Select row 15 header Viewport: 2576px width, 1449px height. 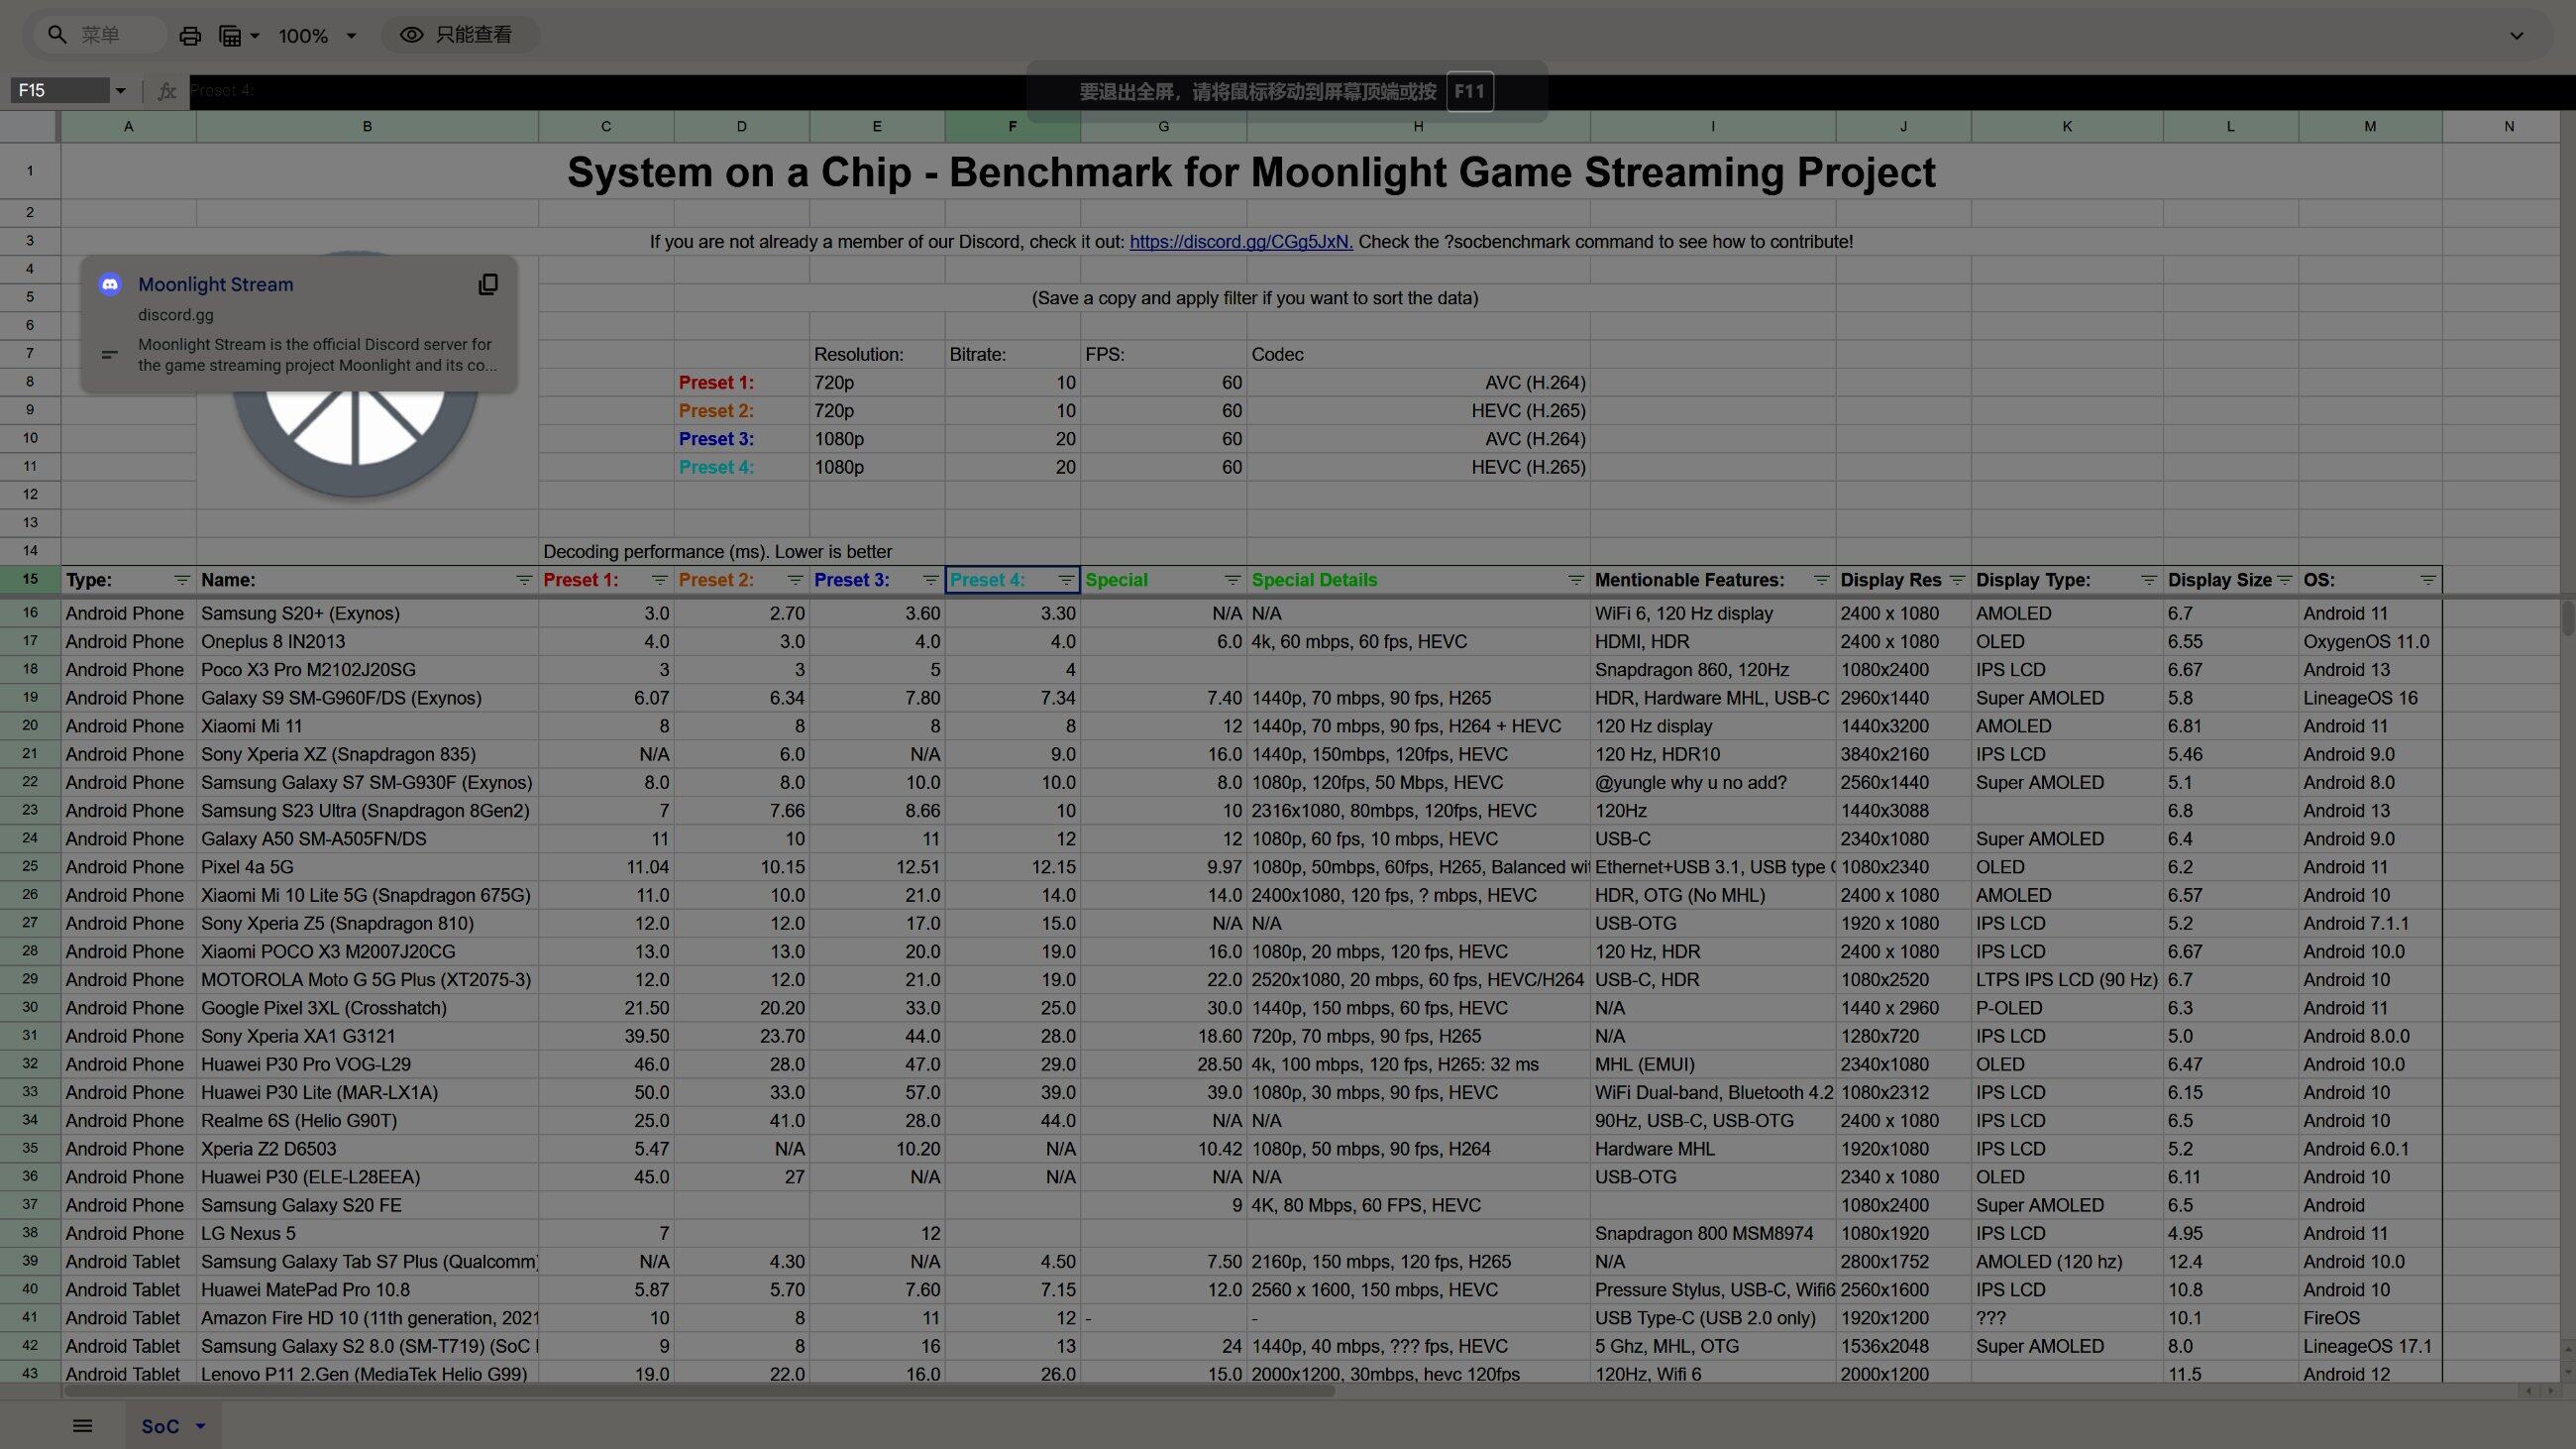[30, 580]
